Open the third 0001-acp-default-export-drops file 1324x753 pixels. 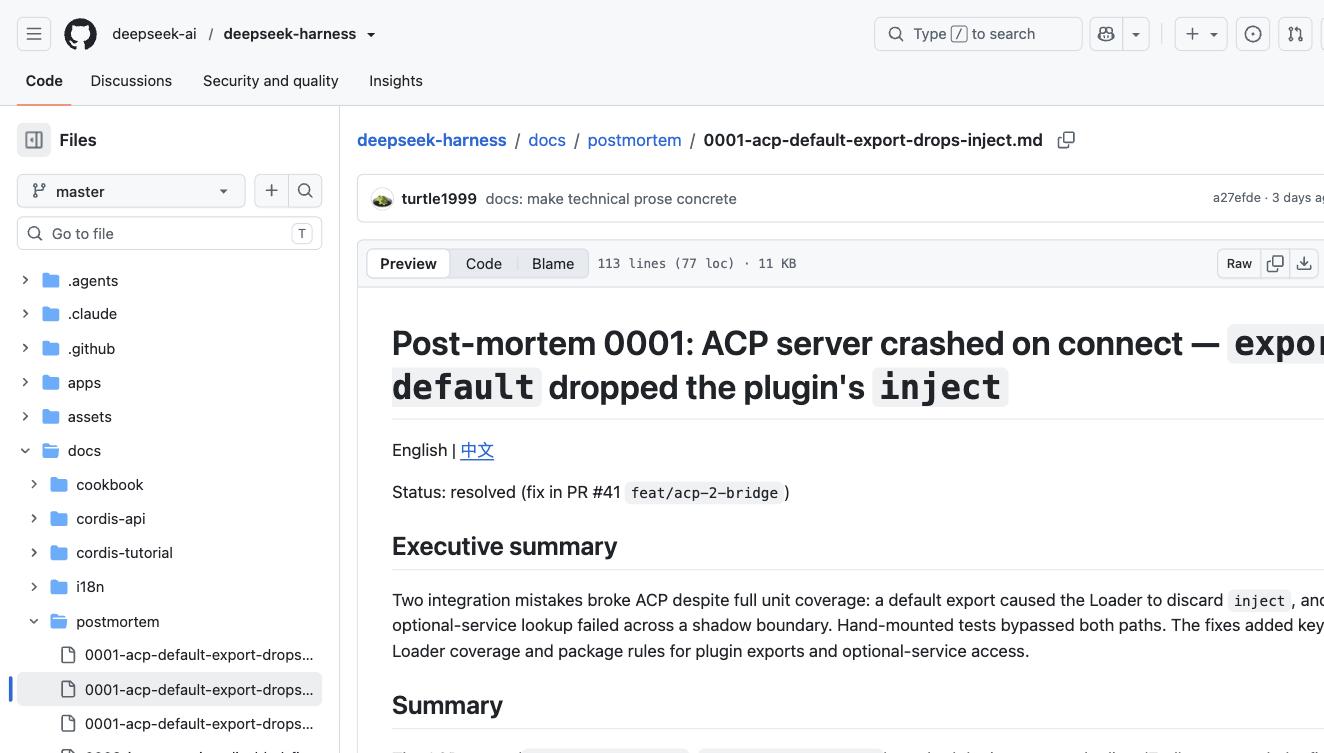pyautogui.click(x=169, y=724)
